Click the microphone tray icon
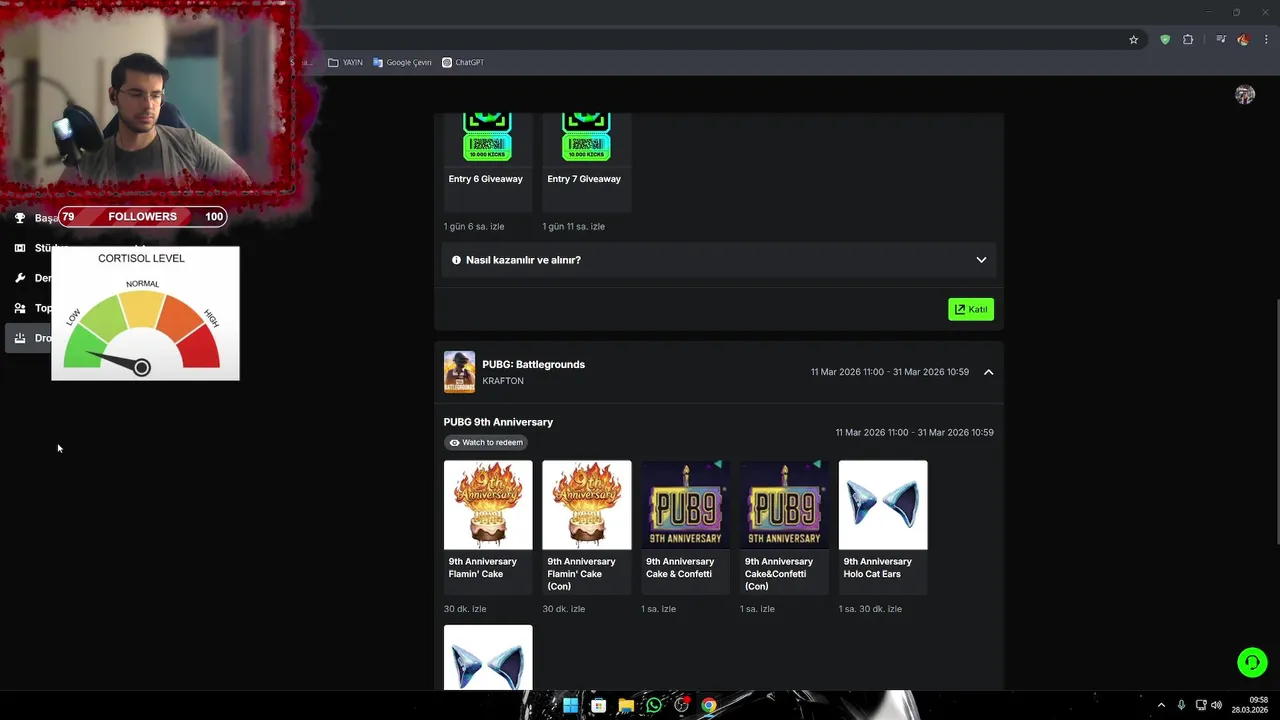The height and width of the screenshot is (720, 1280). pos(1181,705)
